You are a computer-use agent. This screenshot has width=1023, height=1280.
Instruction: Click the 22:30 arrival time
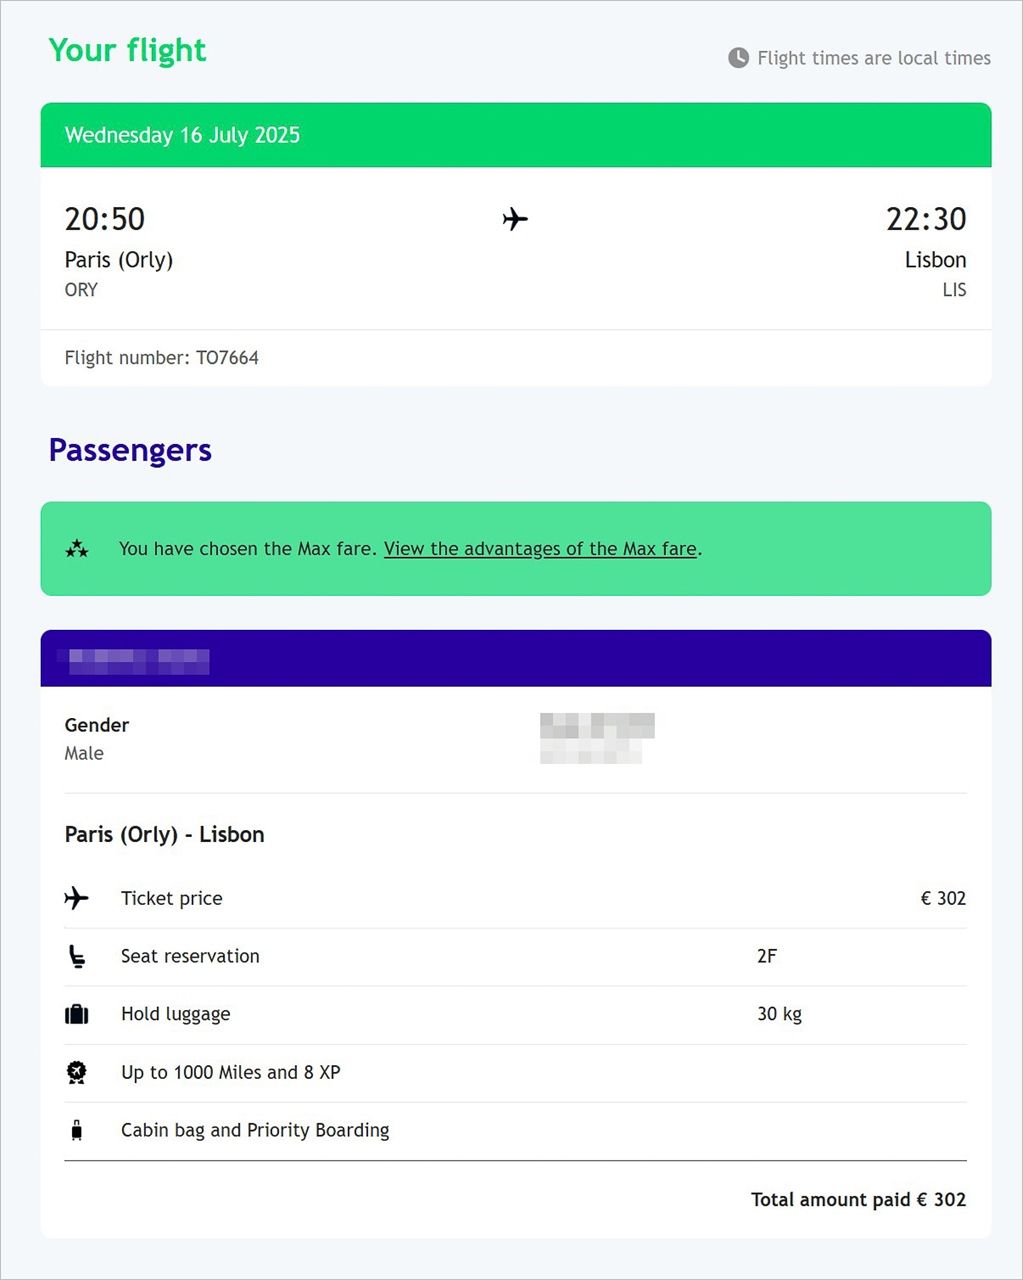[x=926, y=219]
